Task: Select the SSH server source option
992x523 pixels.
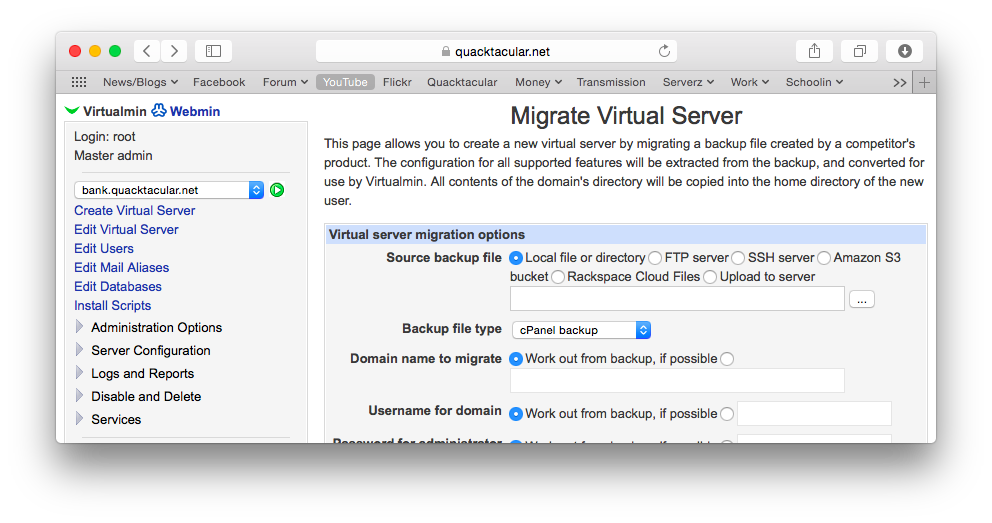Action: (738, 258)
